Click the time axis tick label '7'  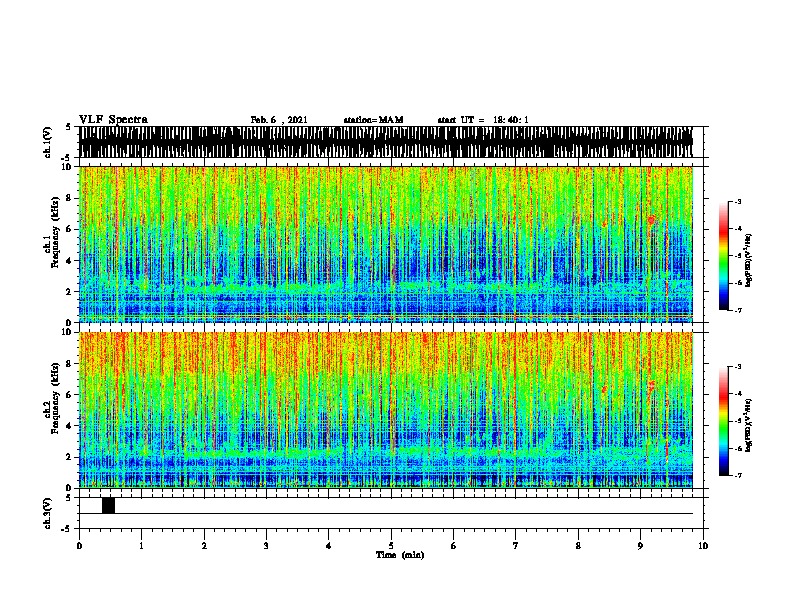tap(516, 546)
